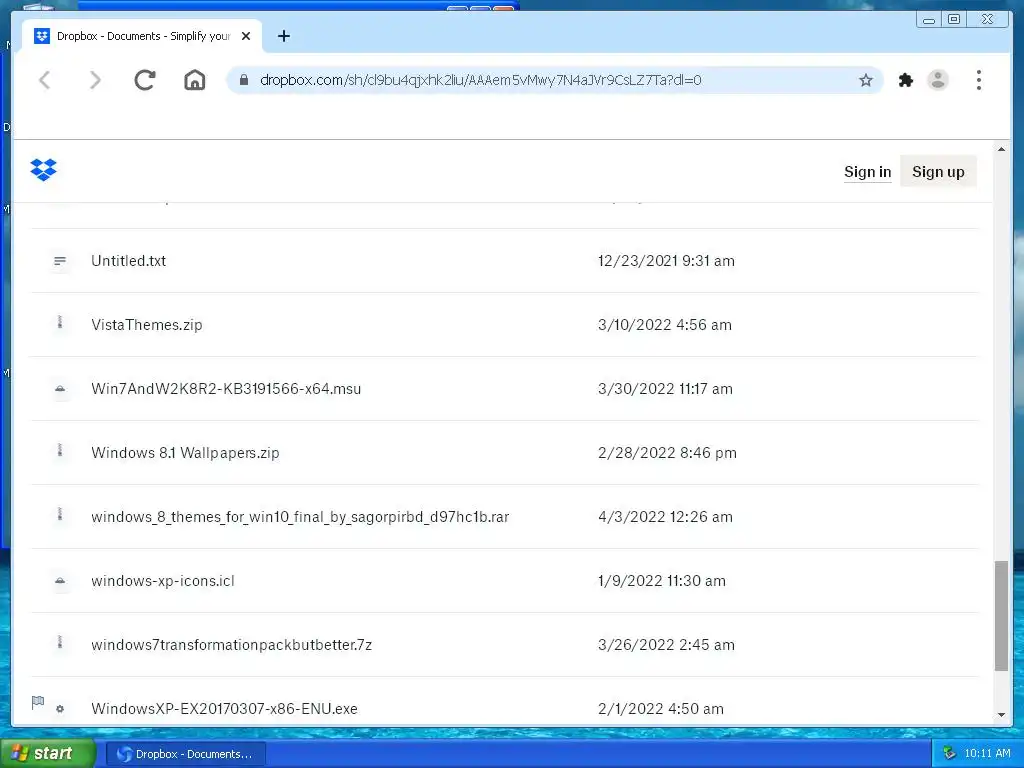
Task: Click the browser back arrow
Action: tap(44, 80)
